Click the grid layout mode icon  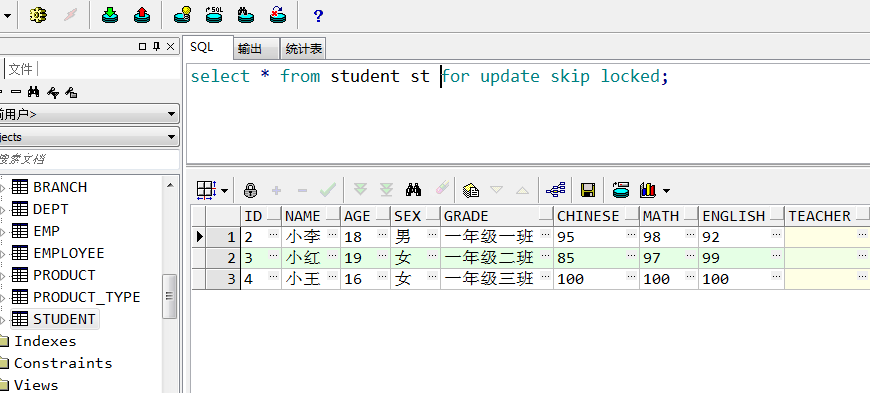(206, 190)
